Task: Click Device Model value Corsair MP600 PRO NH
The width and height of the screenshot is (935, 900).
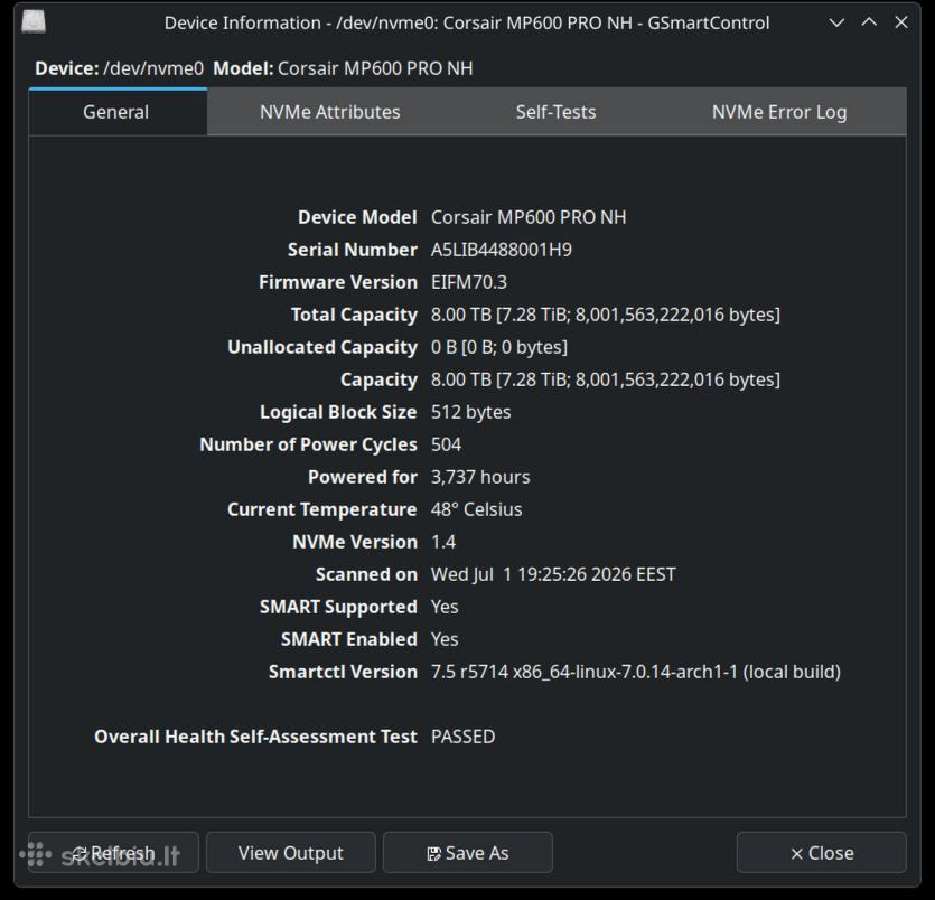Action: click(528, 217)
